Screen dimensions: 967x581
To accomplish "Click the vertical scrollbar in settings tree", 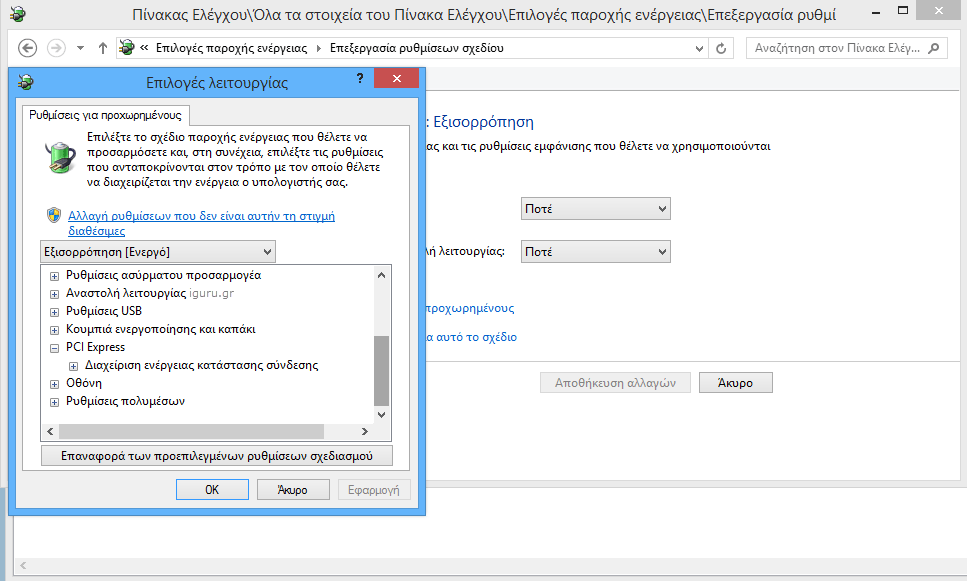I will 381,370.
